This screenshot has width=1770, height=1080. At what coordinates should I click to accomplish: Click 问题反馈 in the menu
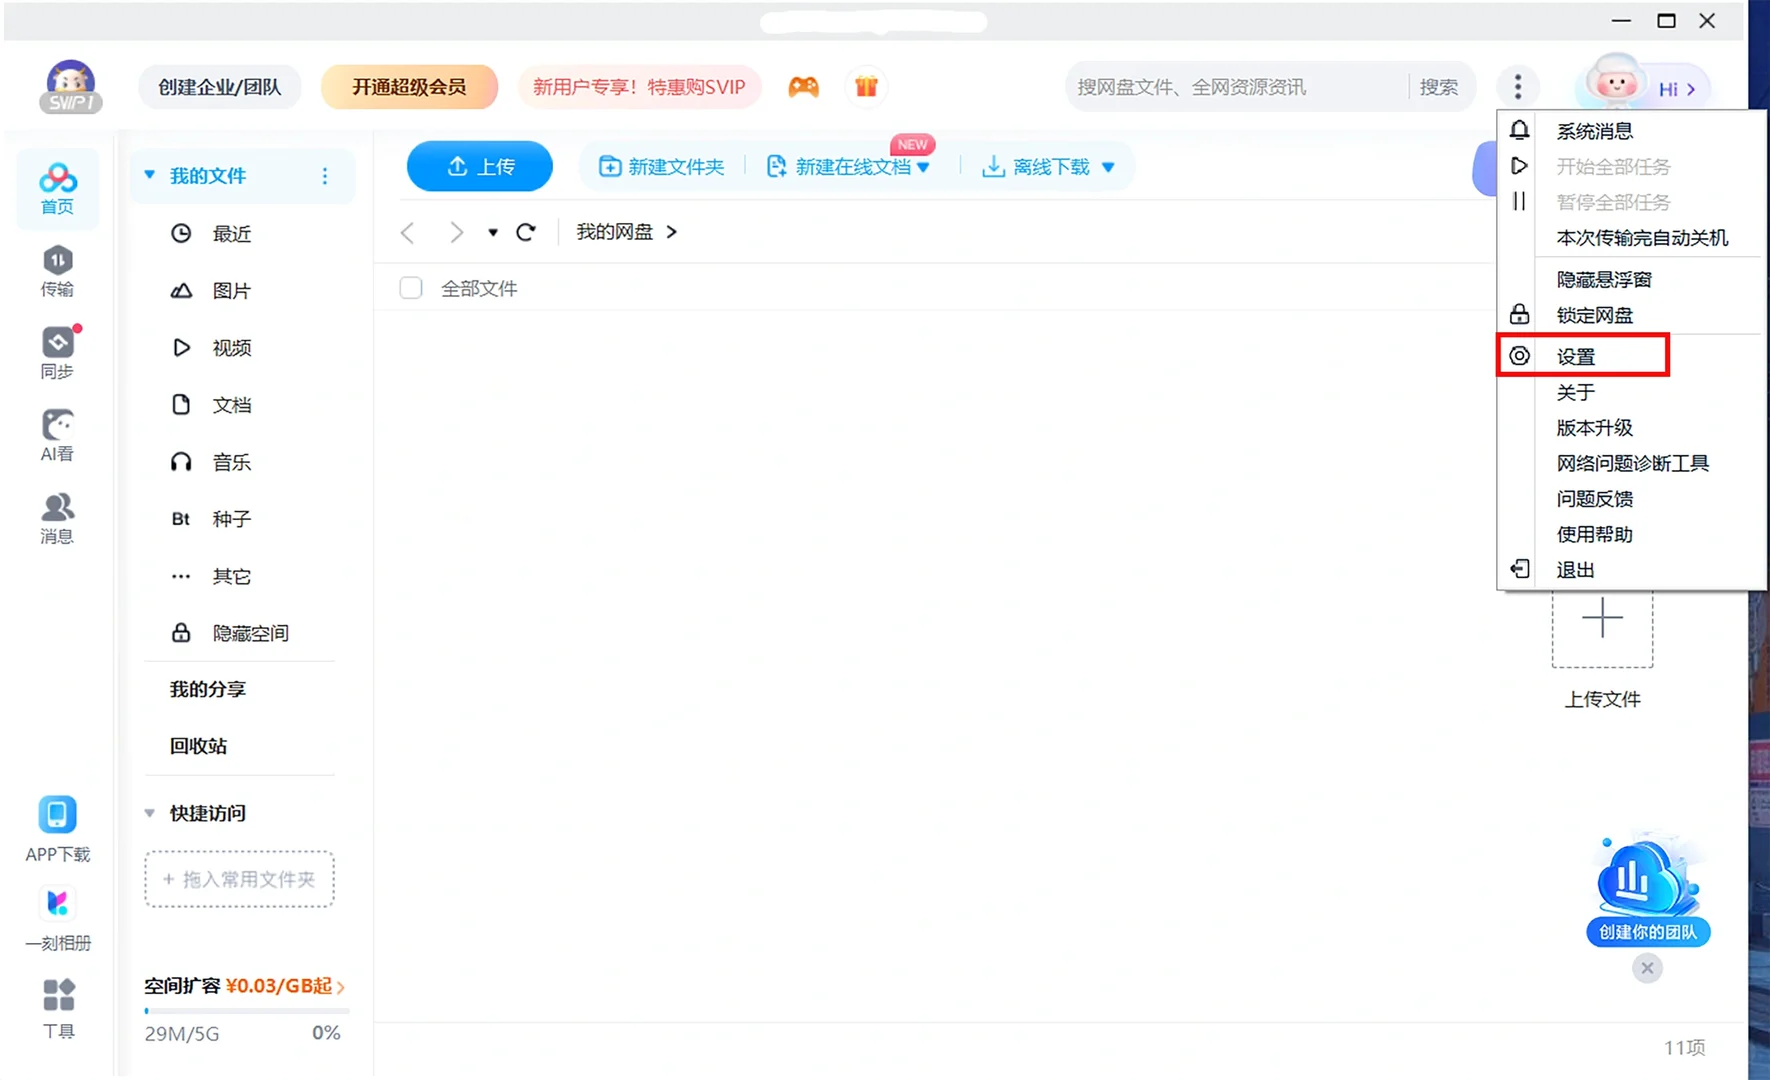click(1595, 498)
